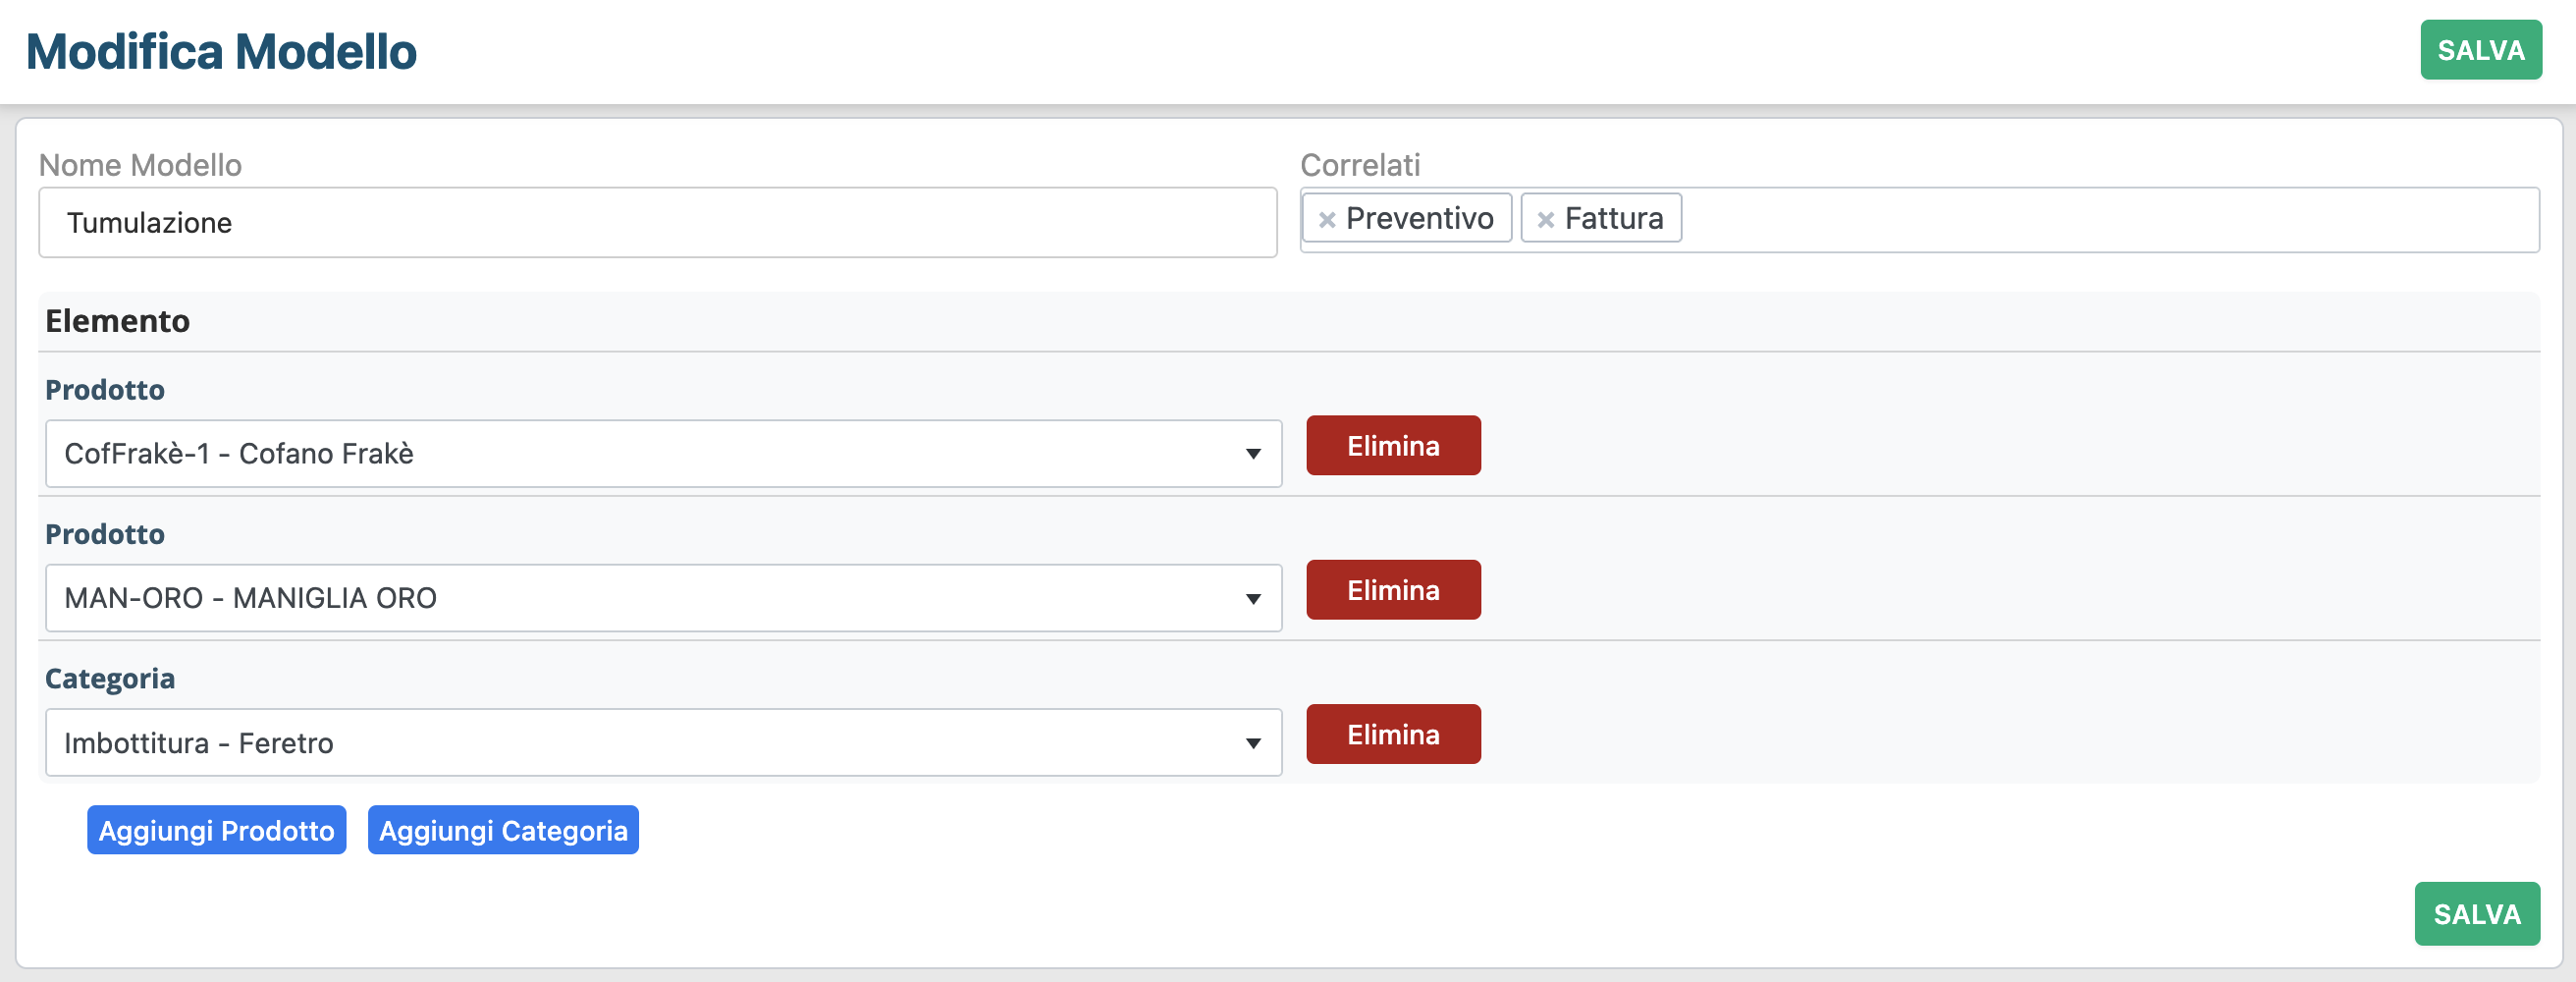Remove the Fattura tag with its x
This screenshot has width=2576, height=982.
(1545, 220)
